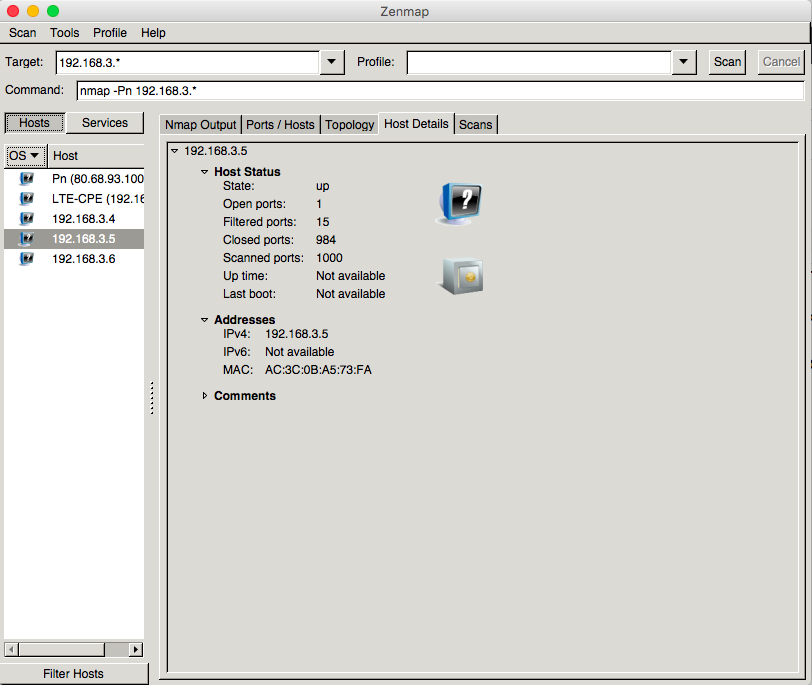The image size is (812, 685).
Task: Open the Tools menu
Action: (x=65, y=33)
